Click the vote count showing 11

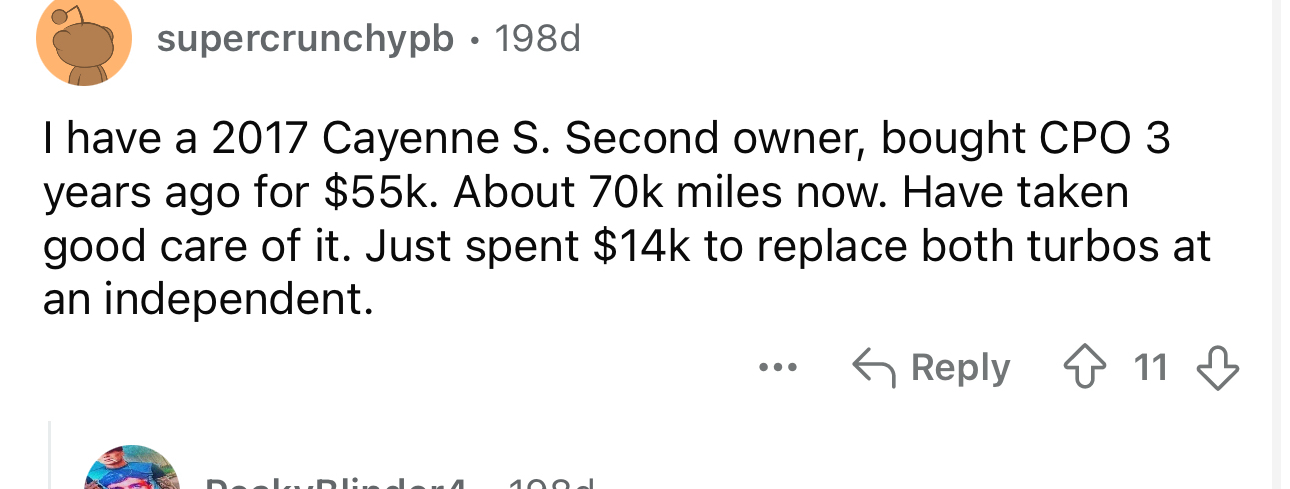click(1151, 368)
